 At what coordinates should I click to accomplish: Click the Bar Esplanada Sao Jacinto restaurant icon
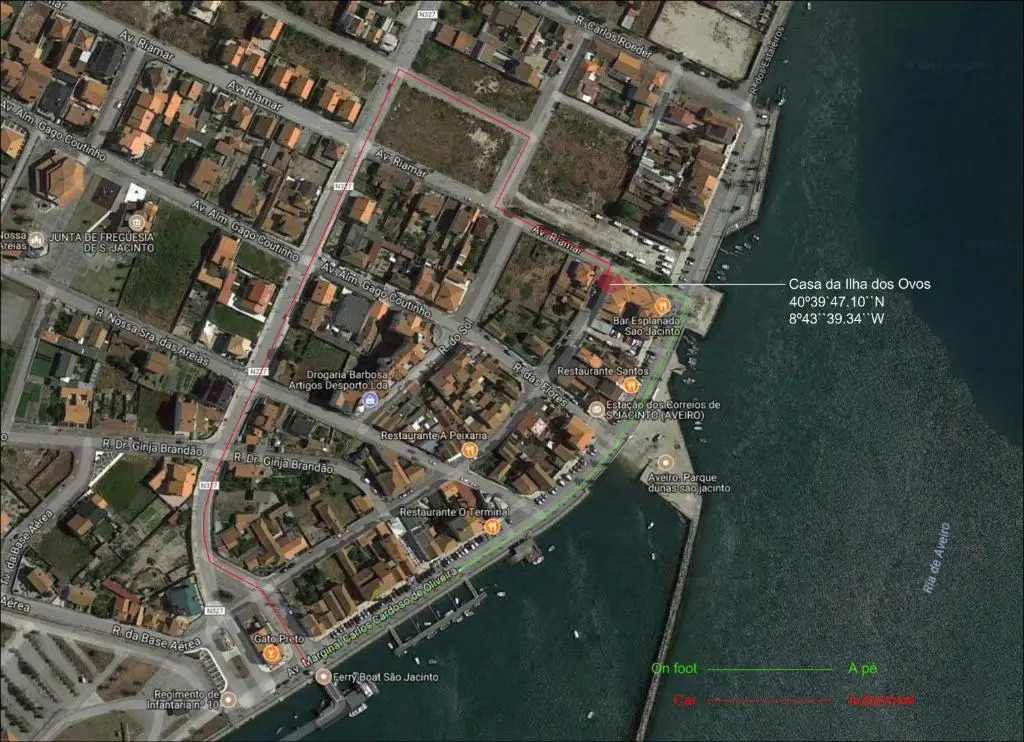[x=661, y=304]
